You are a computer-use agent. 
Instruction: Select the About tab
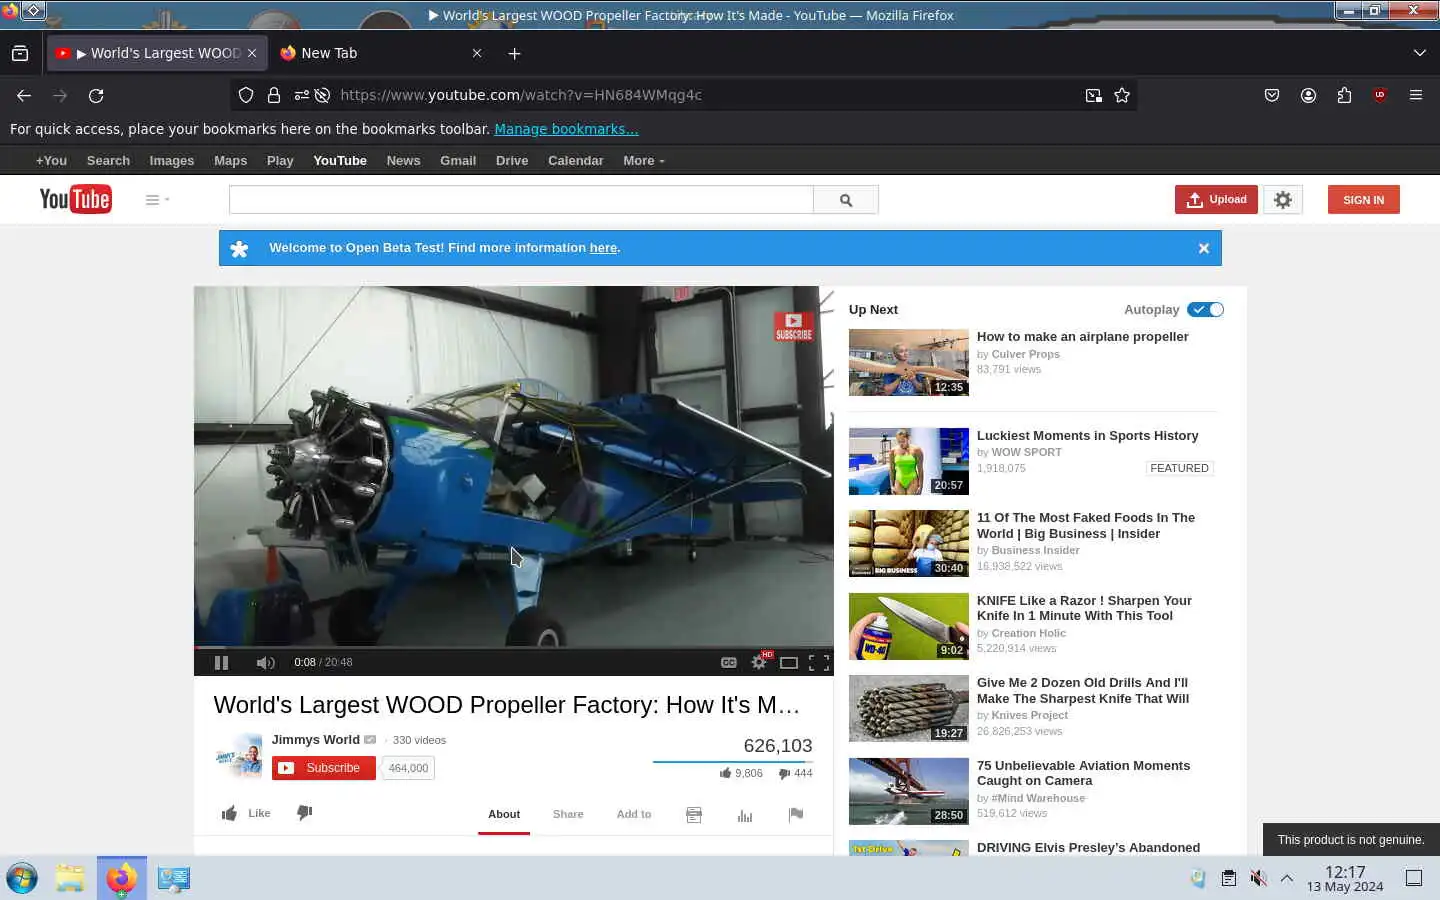point(504,814)
